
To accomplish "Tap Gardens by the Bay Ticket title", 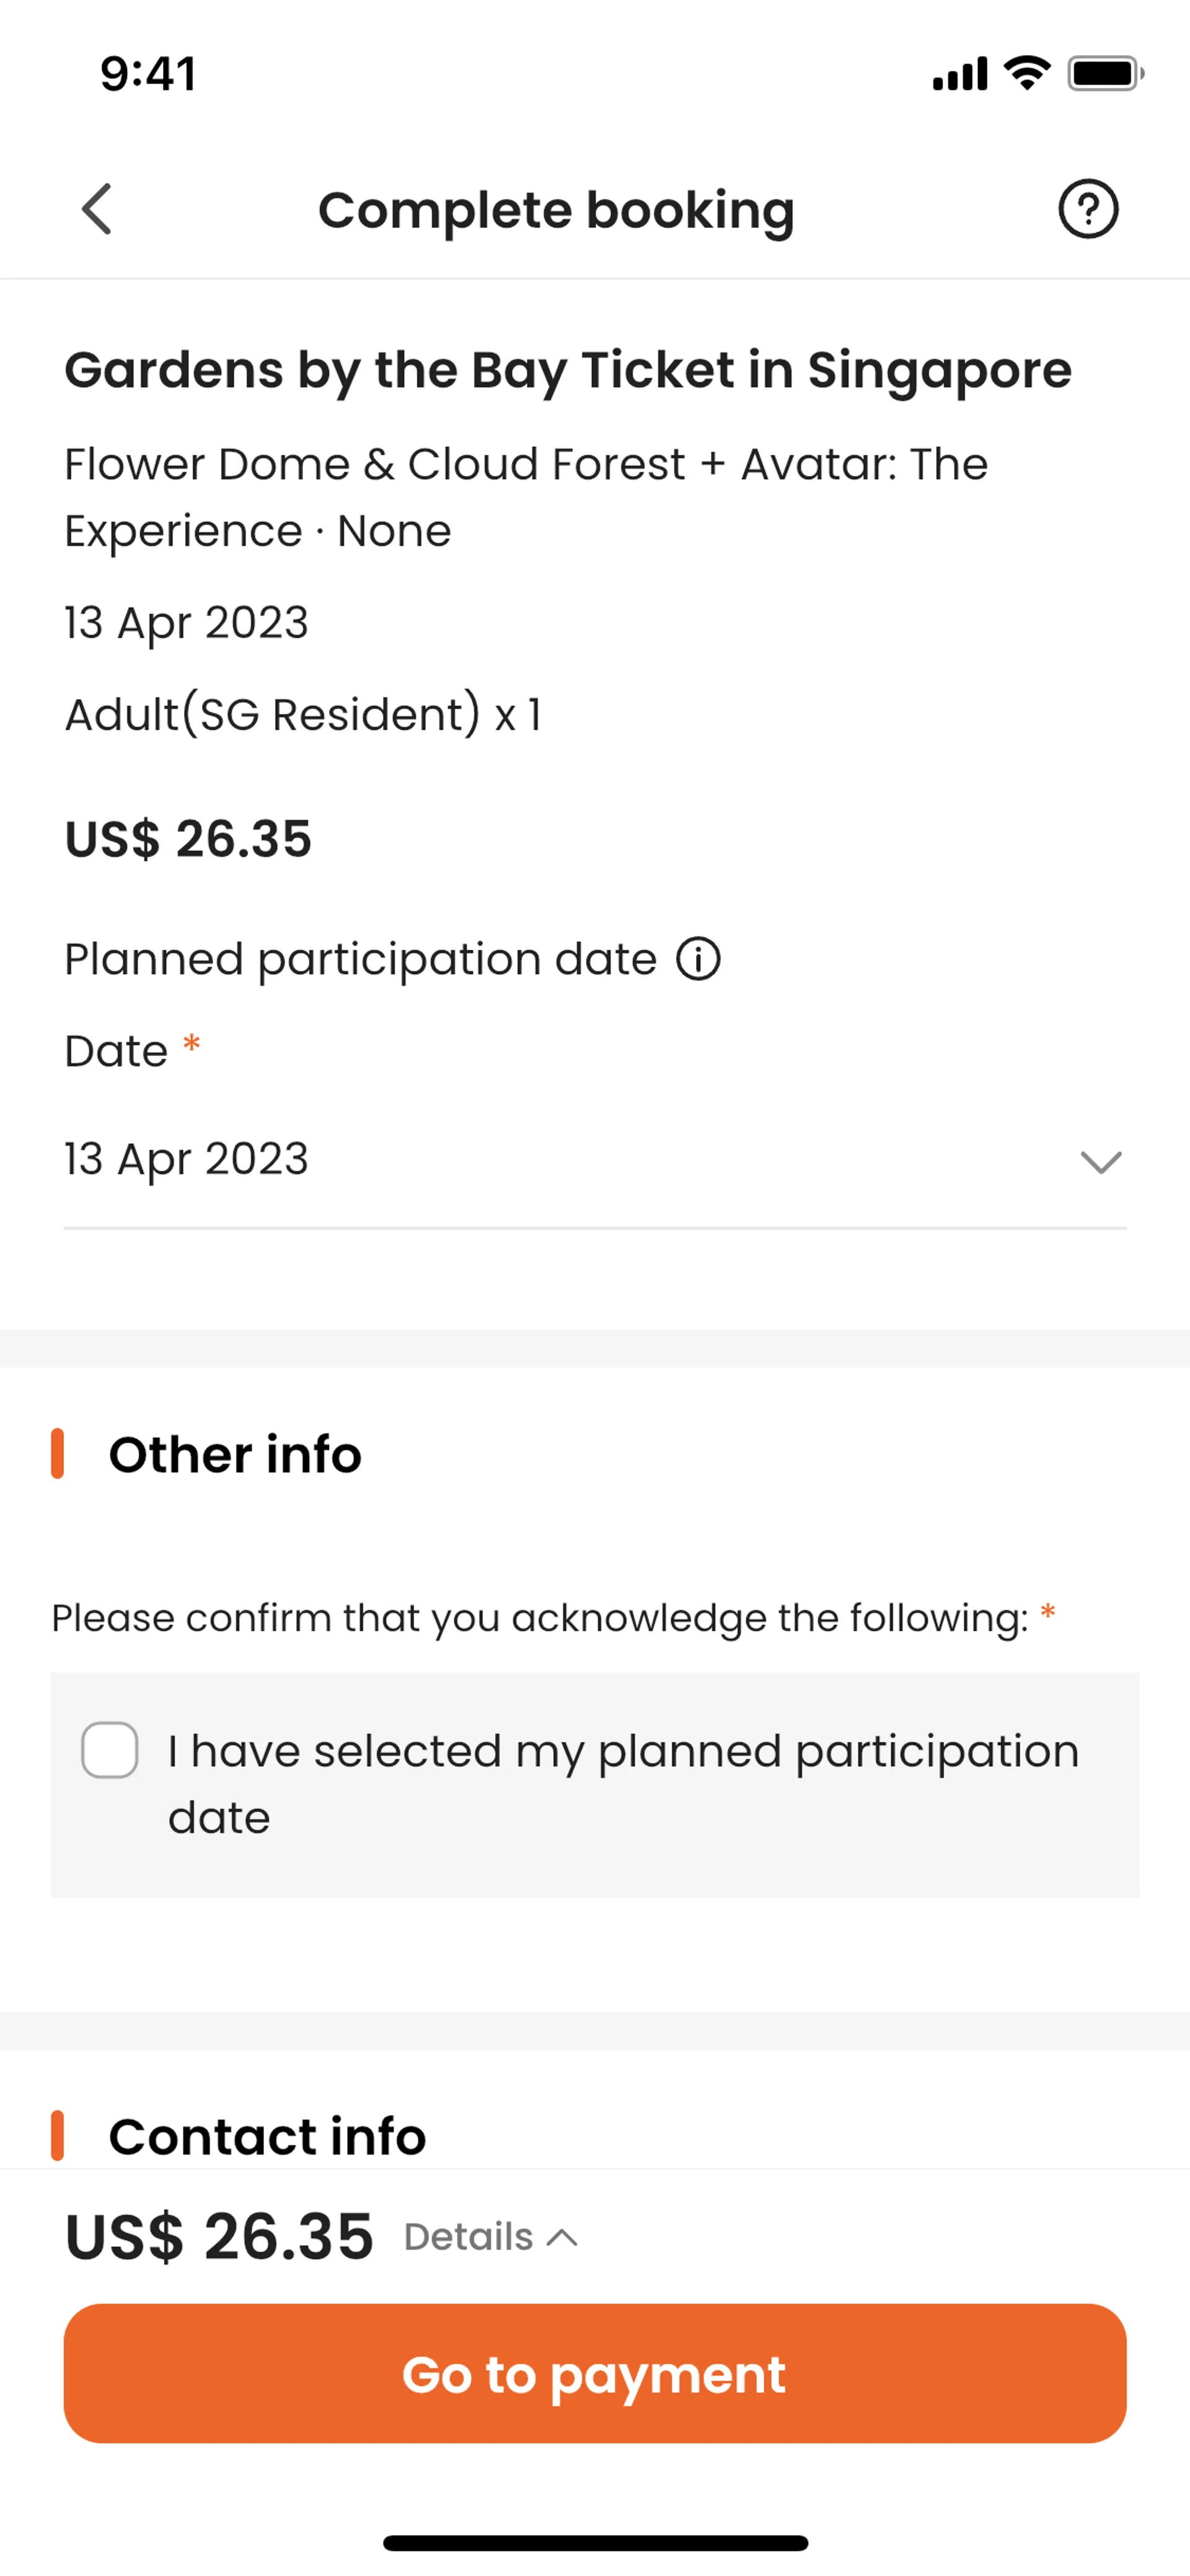I will pos(568,370).
